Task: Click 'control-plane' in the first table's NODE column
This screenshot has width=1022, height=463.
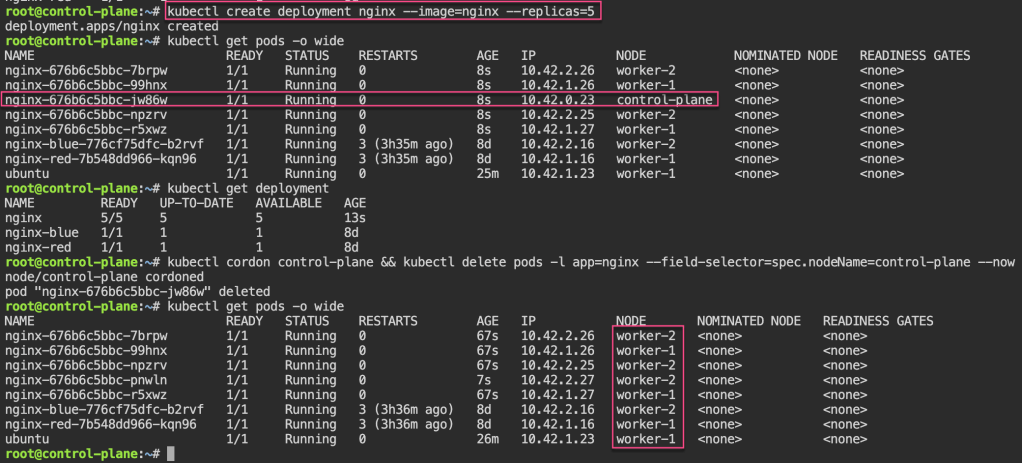Action: click(664, 100)
